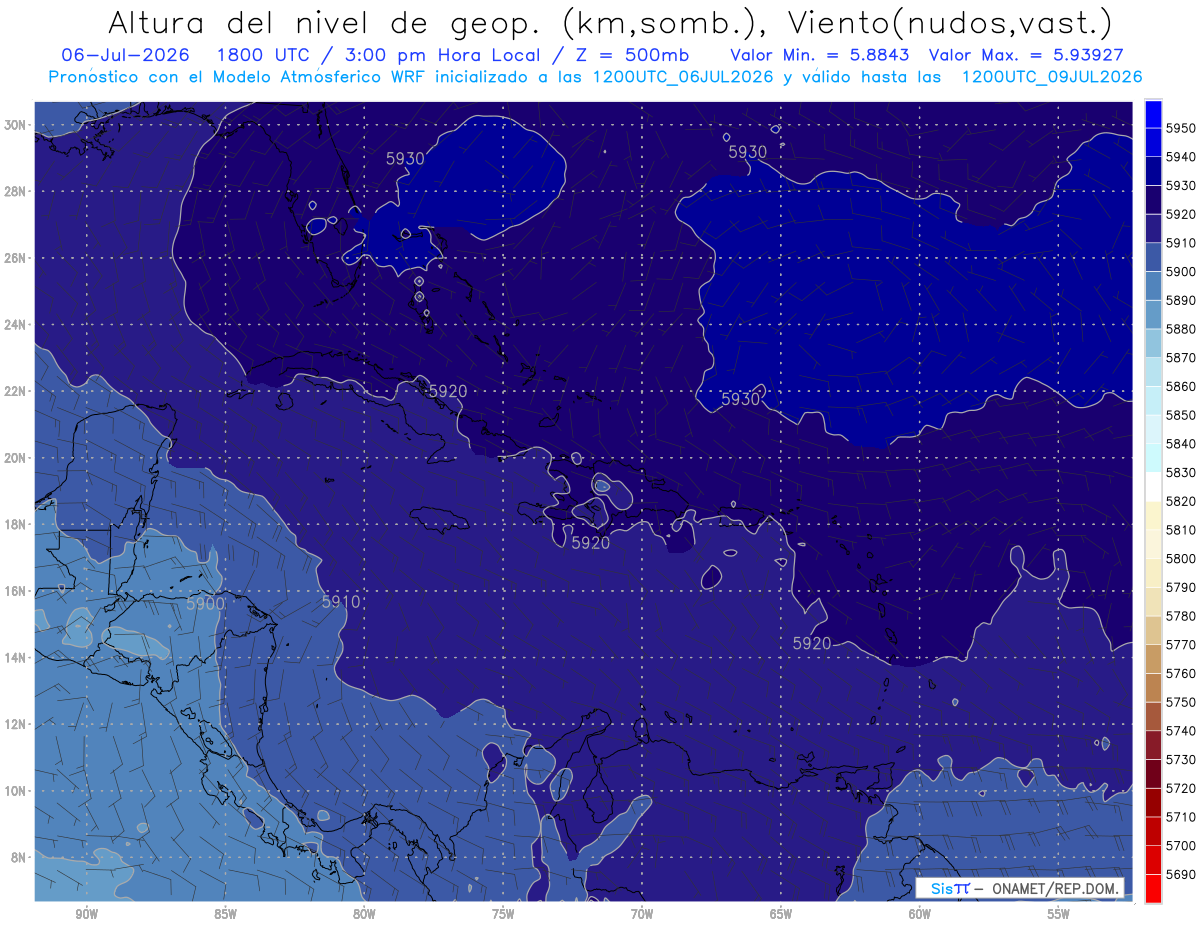Click the "85W" longitude axis label

225,915
